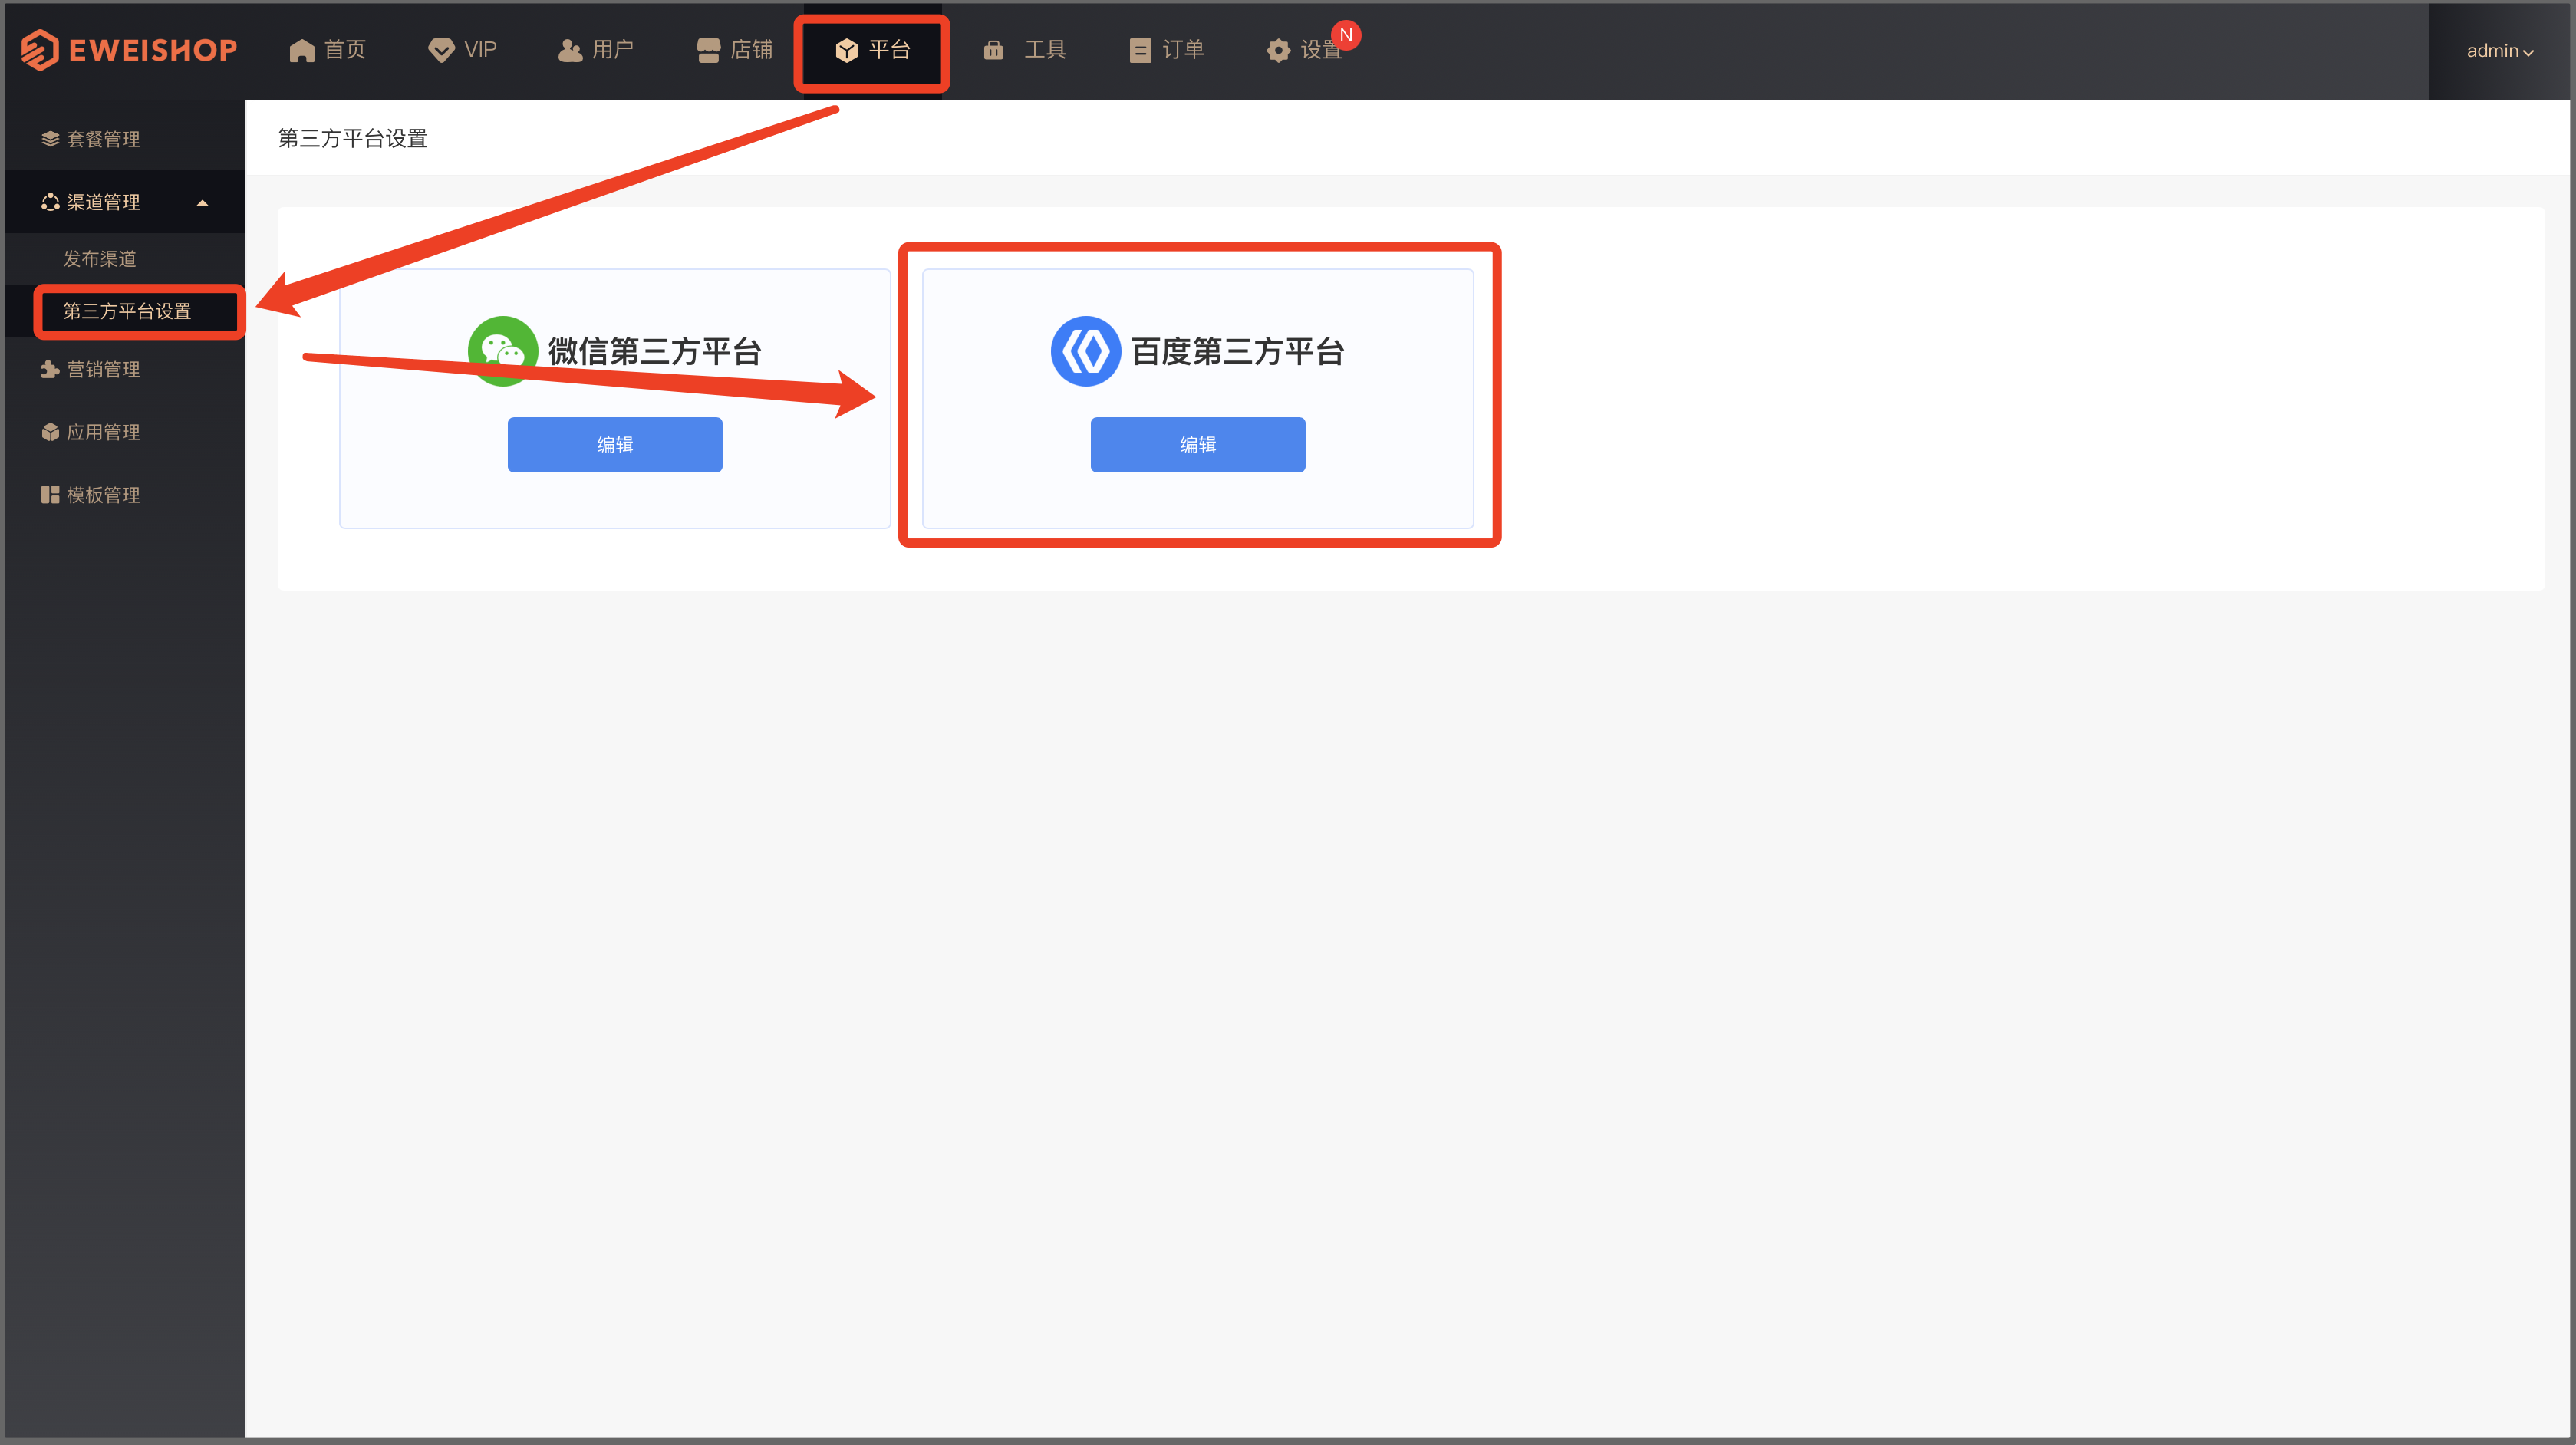Click the 微信第三方平台 title text
2576x1445 pixels.
[655, 352]
